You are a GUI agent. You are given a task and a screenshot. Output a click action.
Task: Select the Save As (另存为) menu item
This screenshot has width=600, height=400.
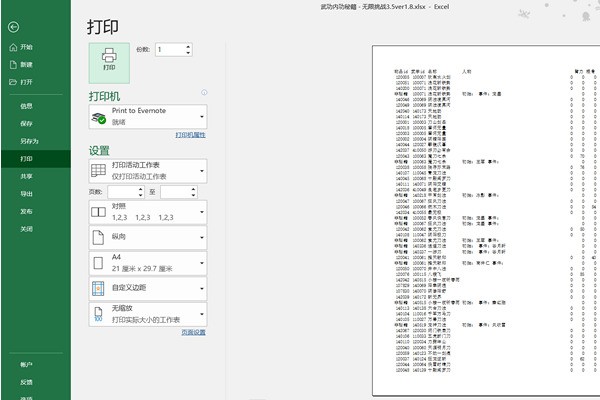point(36,141)
